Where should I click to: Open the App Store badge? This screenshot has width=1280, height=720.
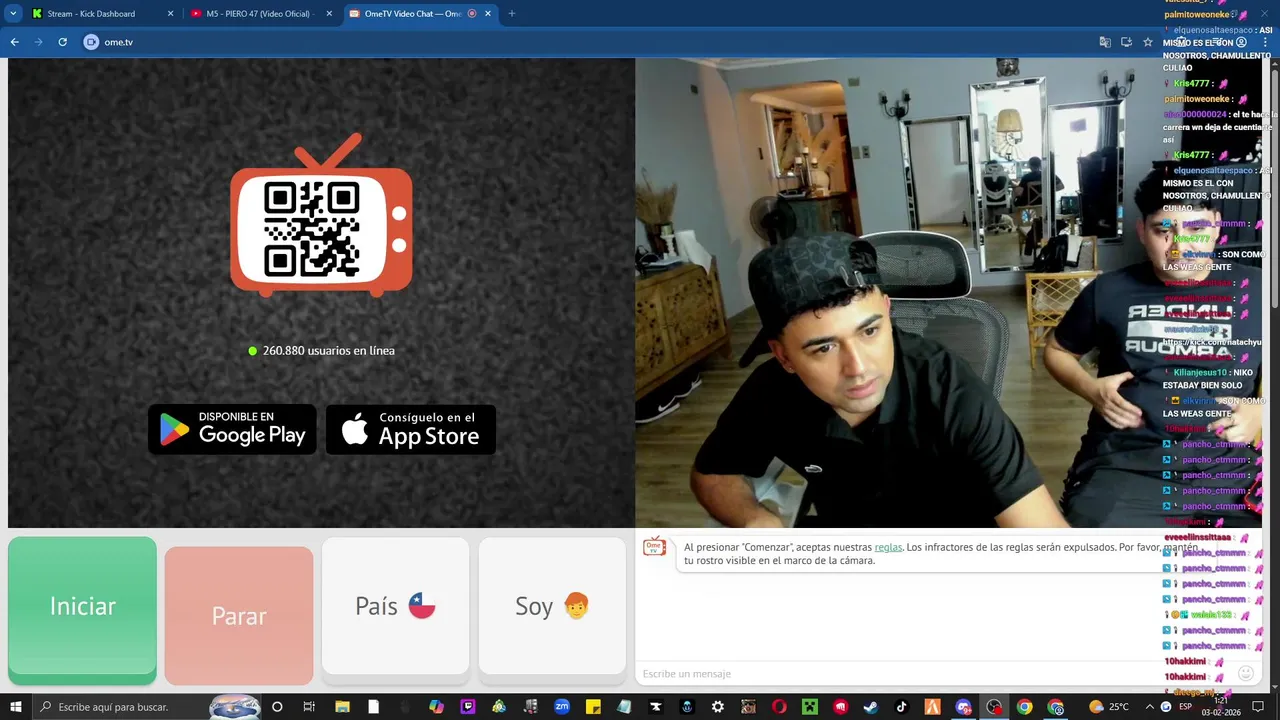pos(411,429)
